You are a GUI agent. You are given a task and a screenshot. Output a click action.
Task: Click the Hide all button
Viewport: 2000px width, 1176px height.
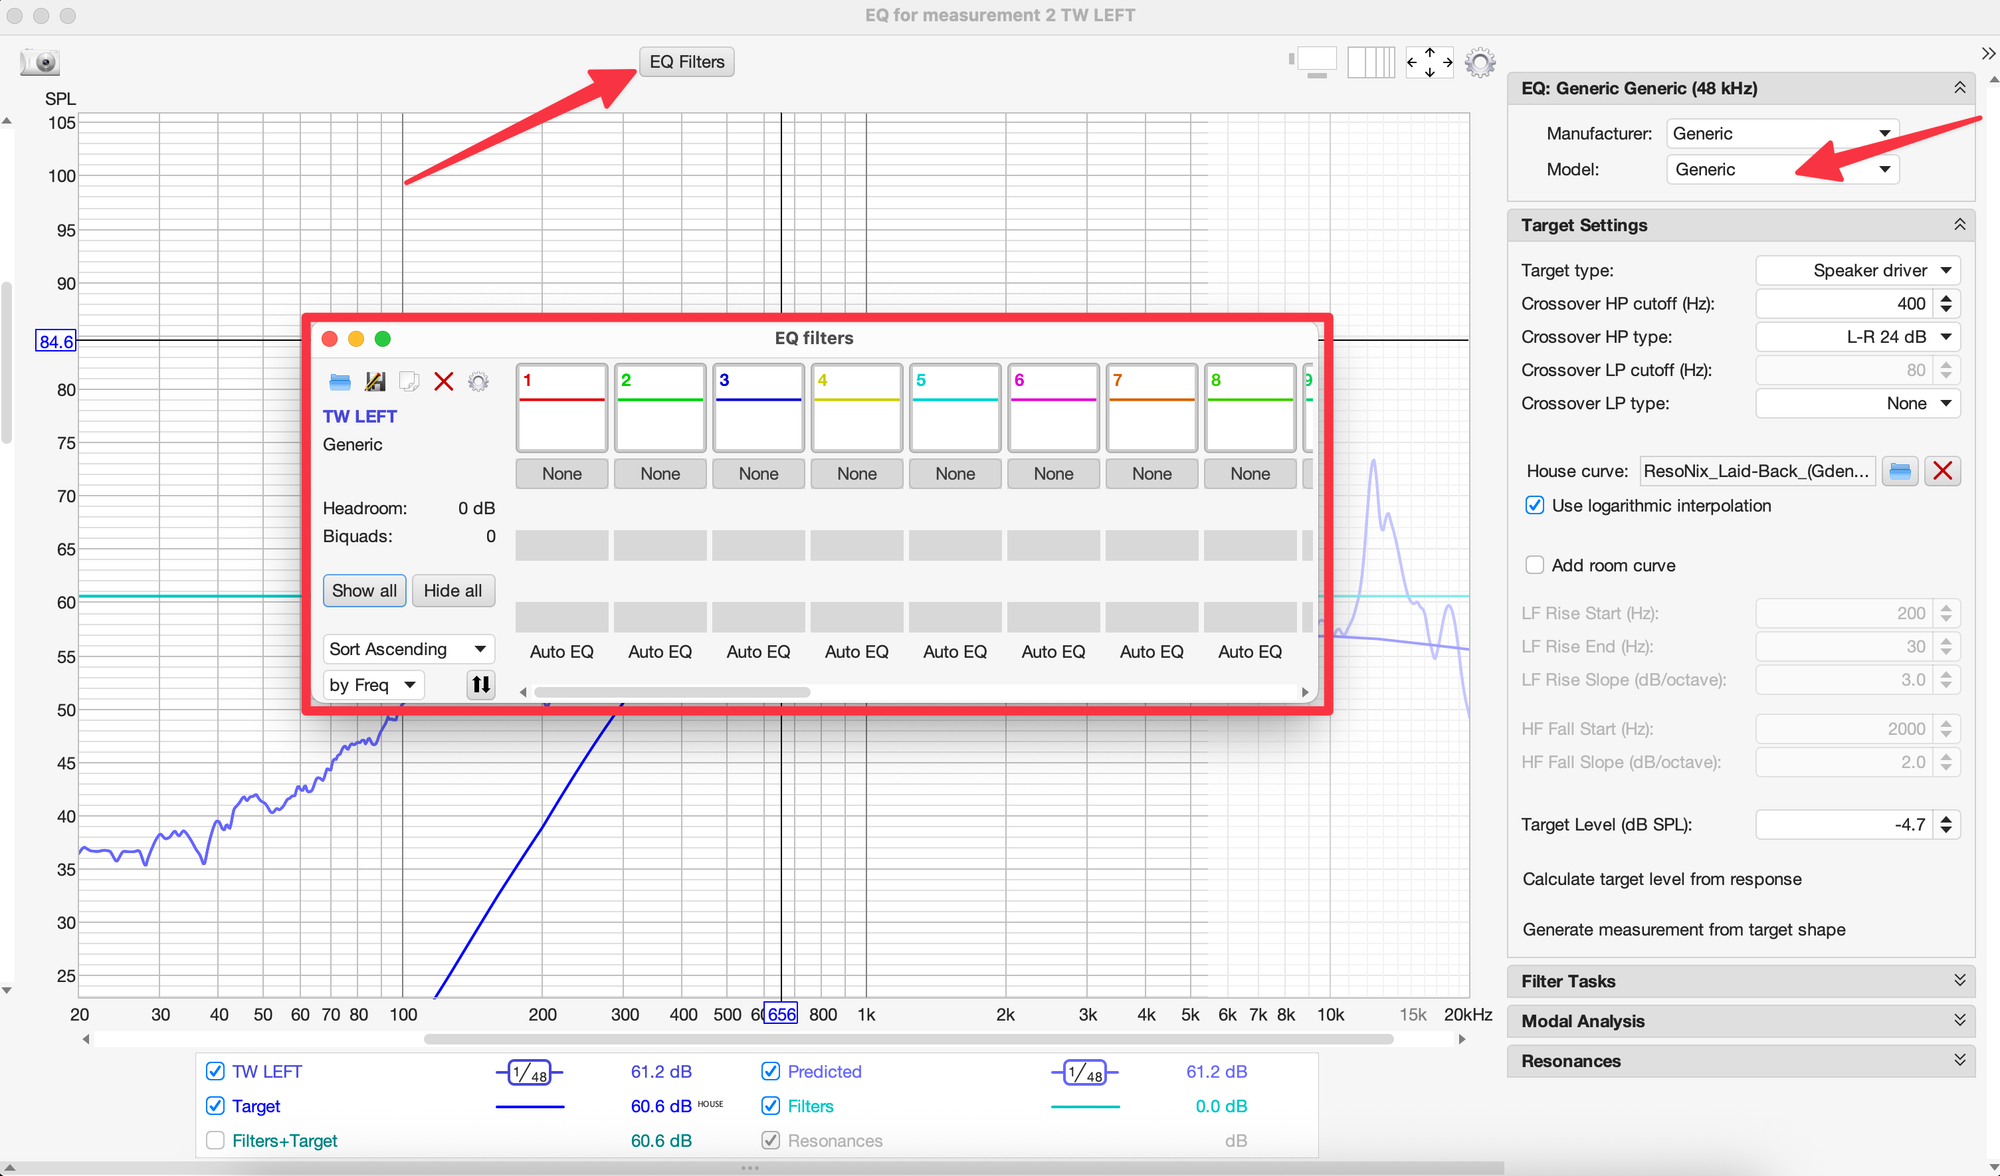453,591
